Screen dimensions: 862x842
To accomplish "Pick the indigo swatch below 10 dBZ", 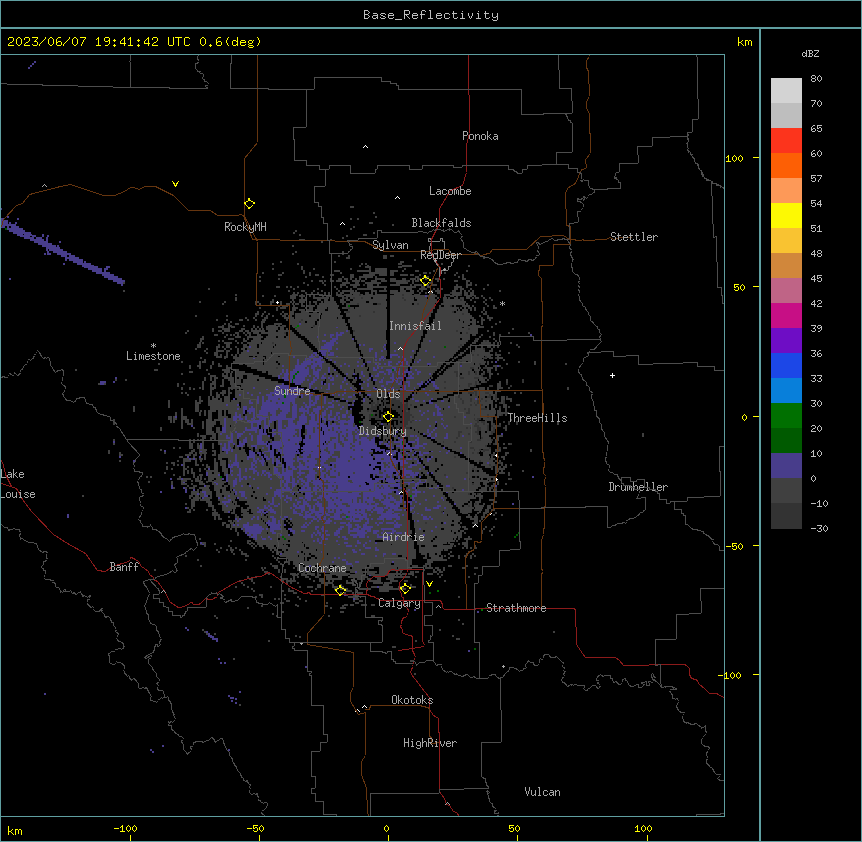I will [x=786, y=466].
